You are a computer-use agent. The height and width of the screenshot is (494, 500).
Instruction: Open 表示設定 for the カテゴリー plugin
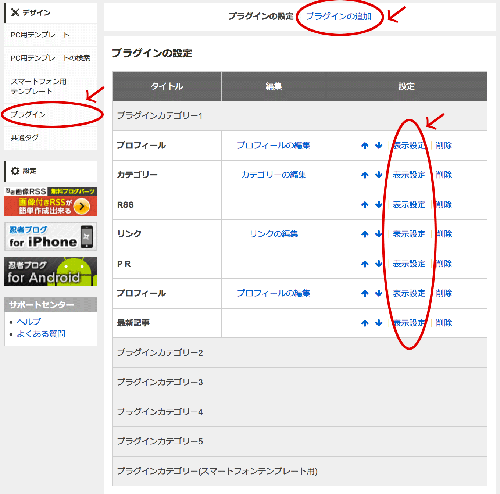(x=409, y=175)
